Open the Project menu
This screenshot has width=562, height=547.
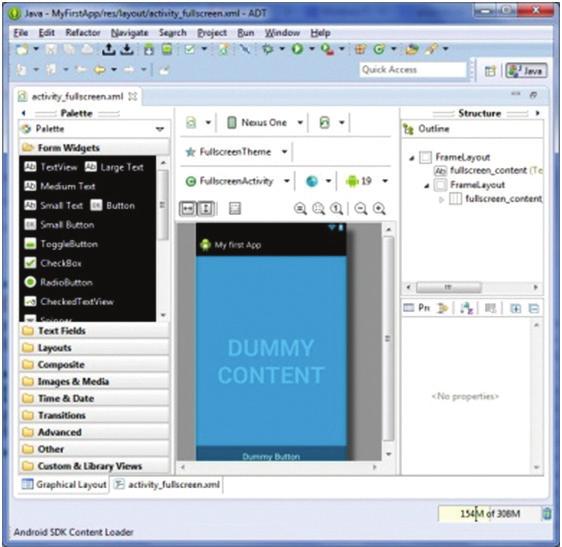tap(212, 33)
